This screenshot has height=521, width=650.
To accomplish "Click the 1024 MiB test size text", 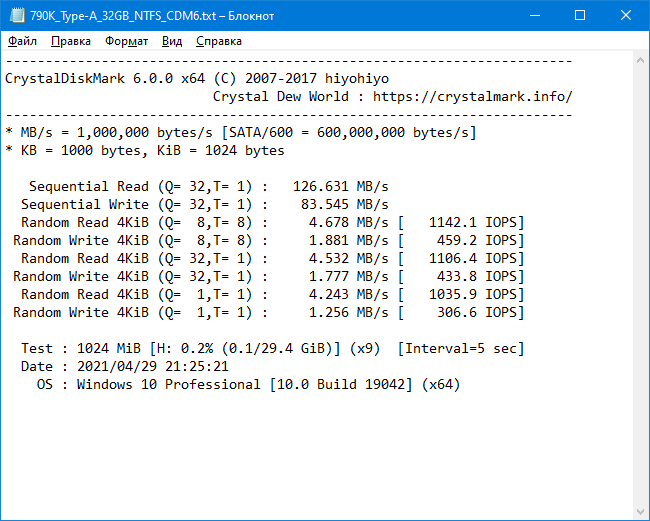I will point(109,348).
